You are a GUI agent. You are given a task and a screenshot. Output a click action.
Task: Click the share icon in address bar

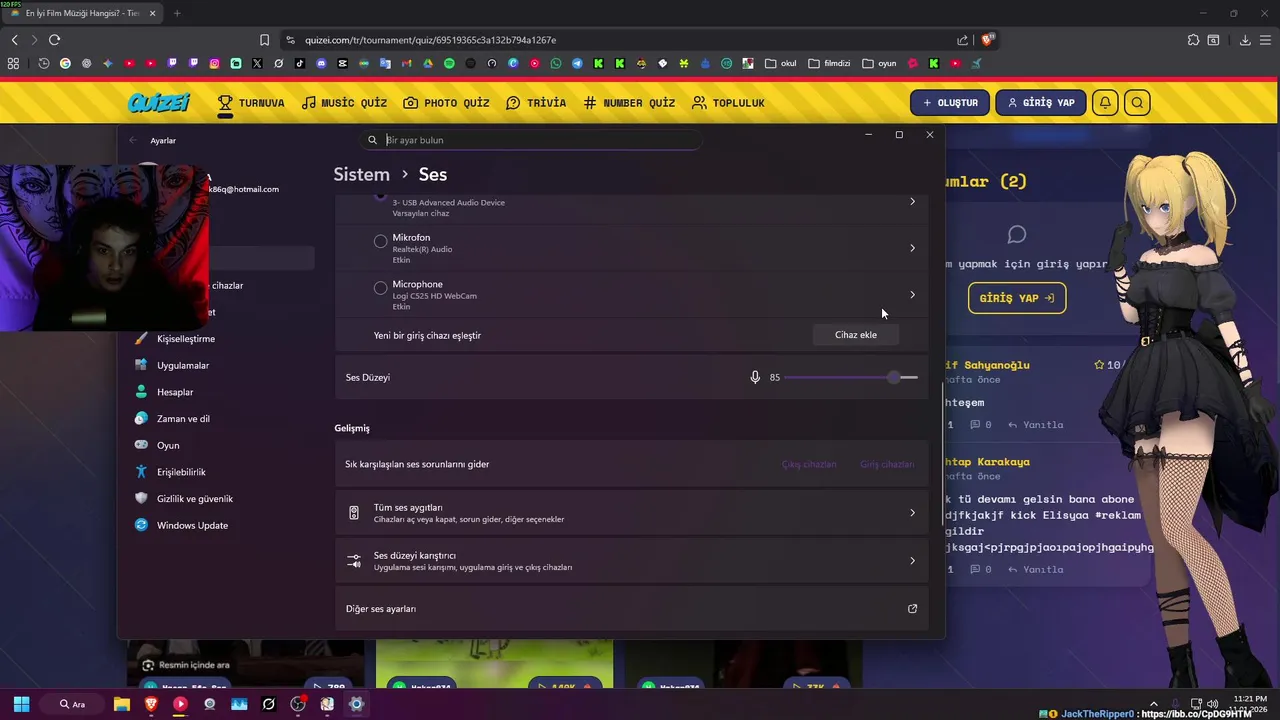pos(962,40)
